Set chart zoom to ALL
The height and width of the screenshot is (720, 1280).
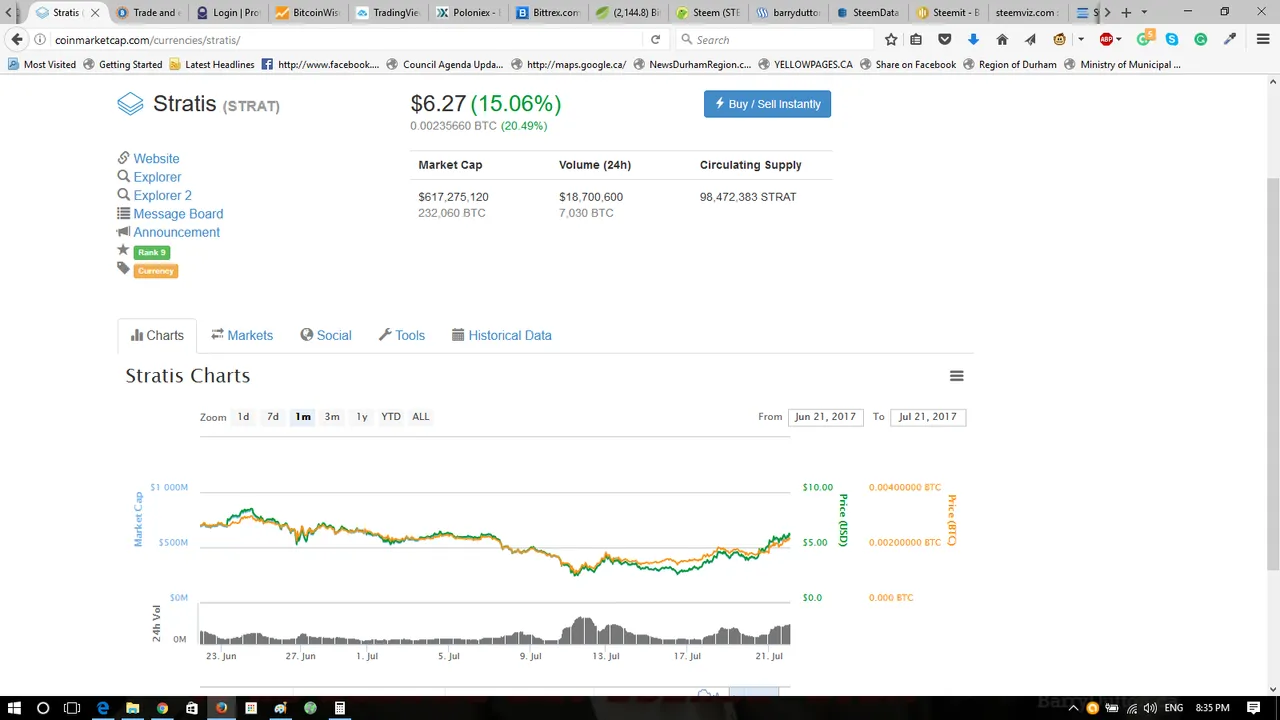[x=421, y=417]
